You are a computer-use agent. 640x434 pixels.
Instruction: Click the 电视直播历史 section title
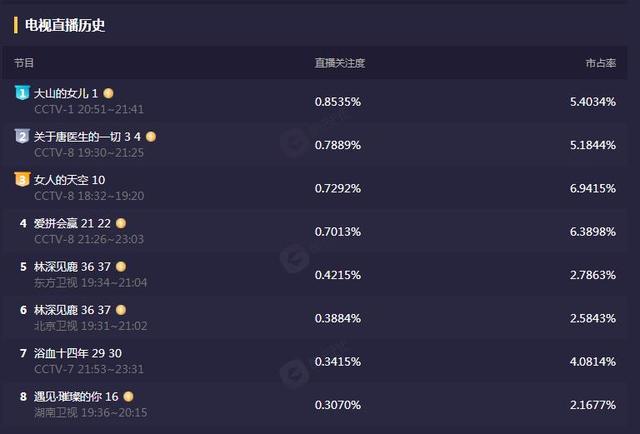65,25
